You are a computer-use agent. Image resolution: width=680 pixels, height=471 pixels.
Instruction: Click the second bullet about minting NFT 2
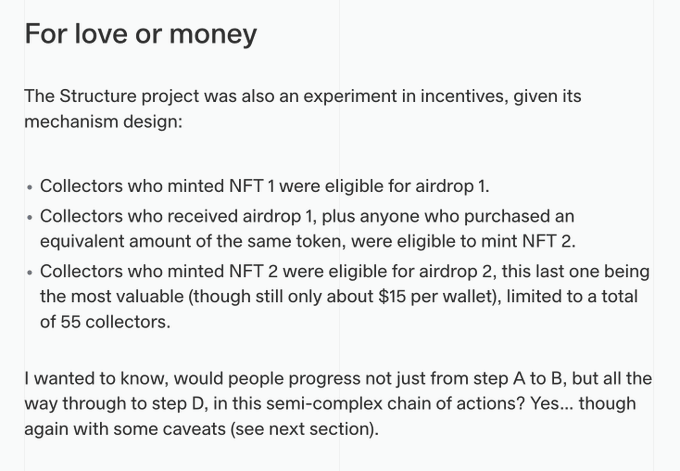(x=306, y=229)
